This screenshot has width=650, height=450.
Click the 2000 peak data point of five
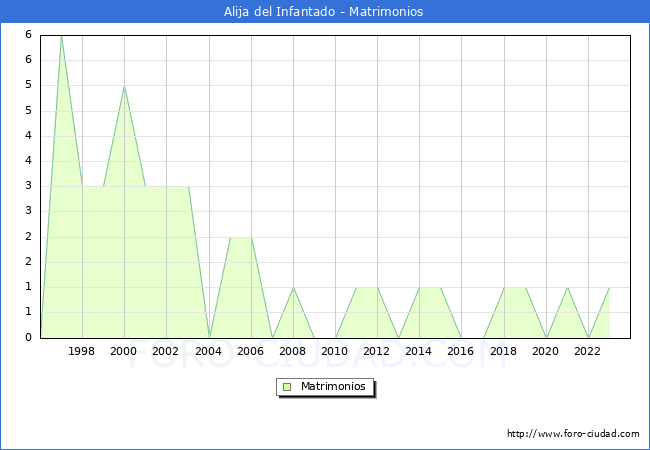point(124,86)
